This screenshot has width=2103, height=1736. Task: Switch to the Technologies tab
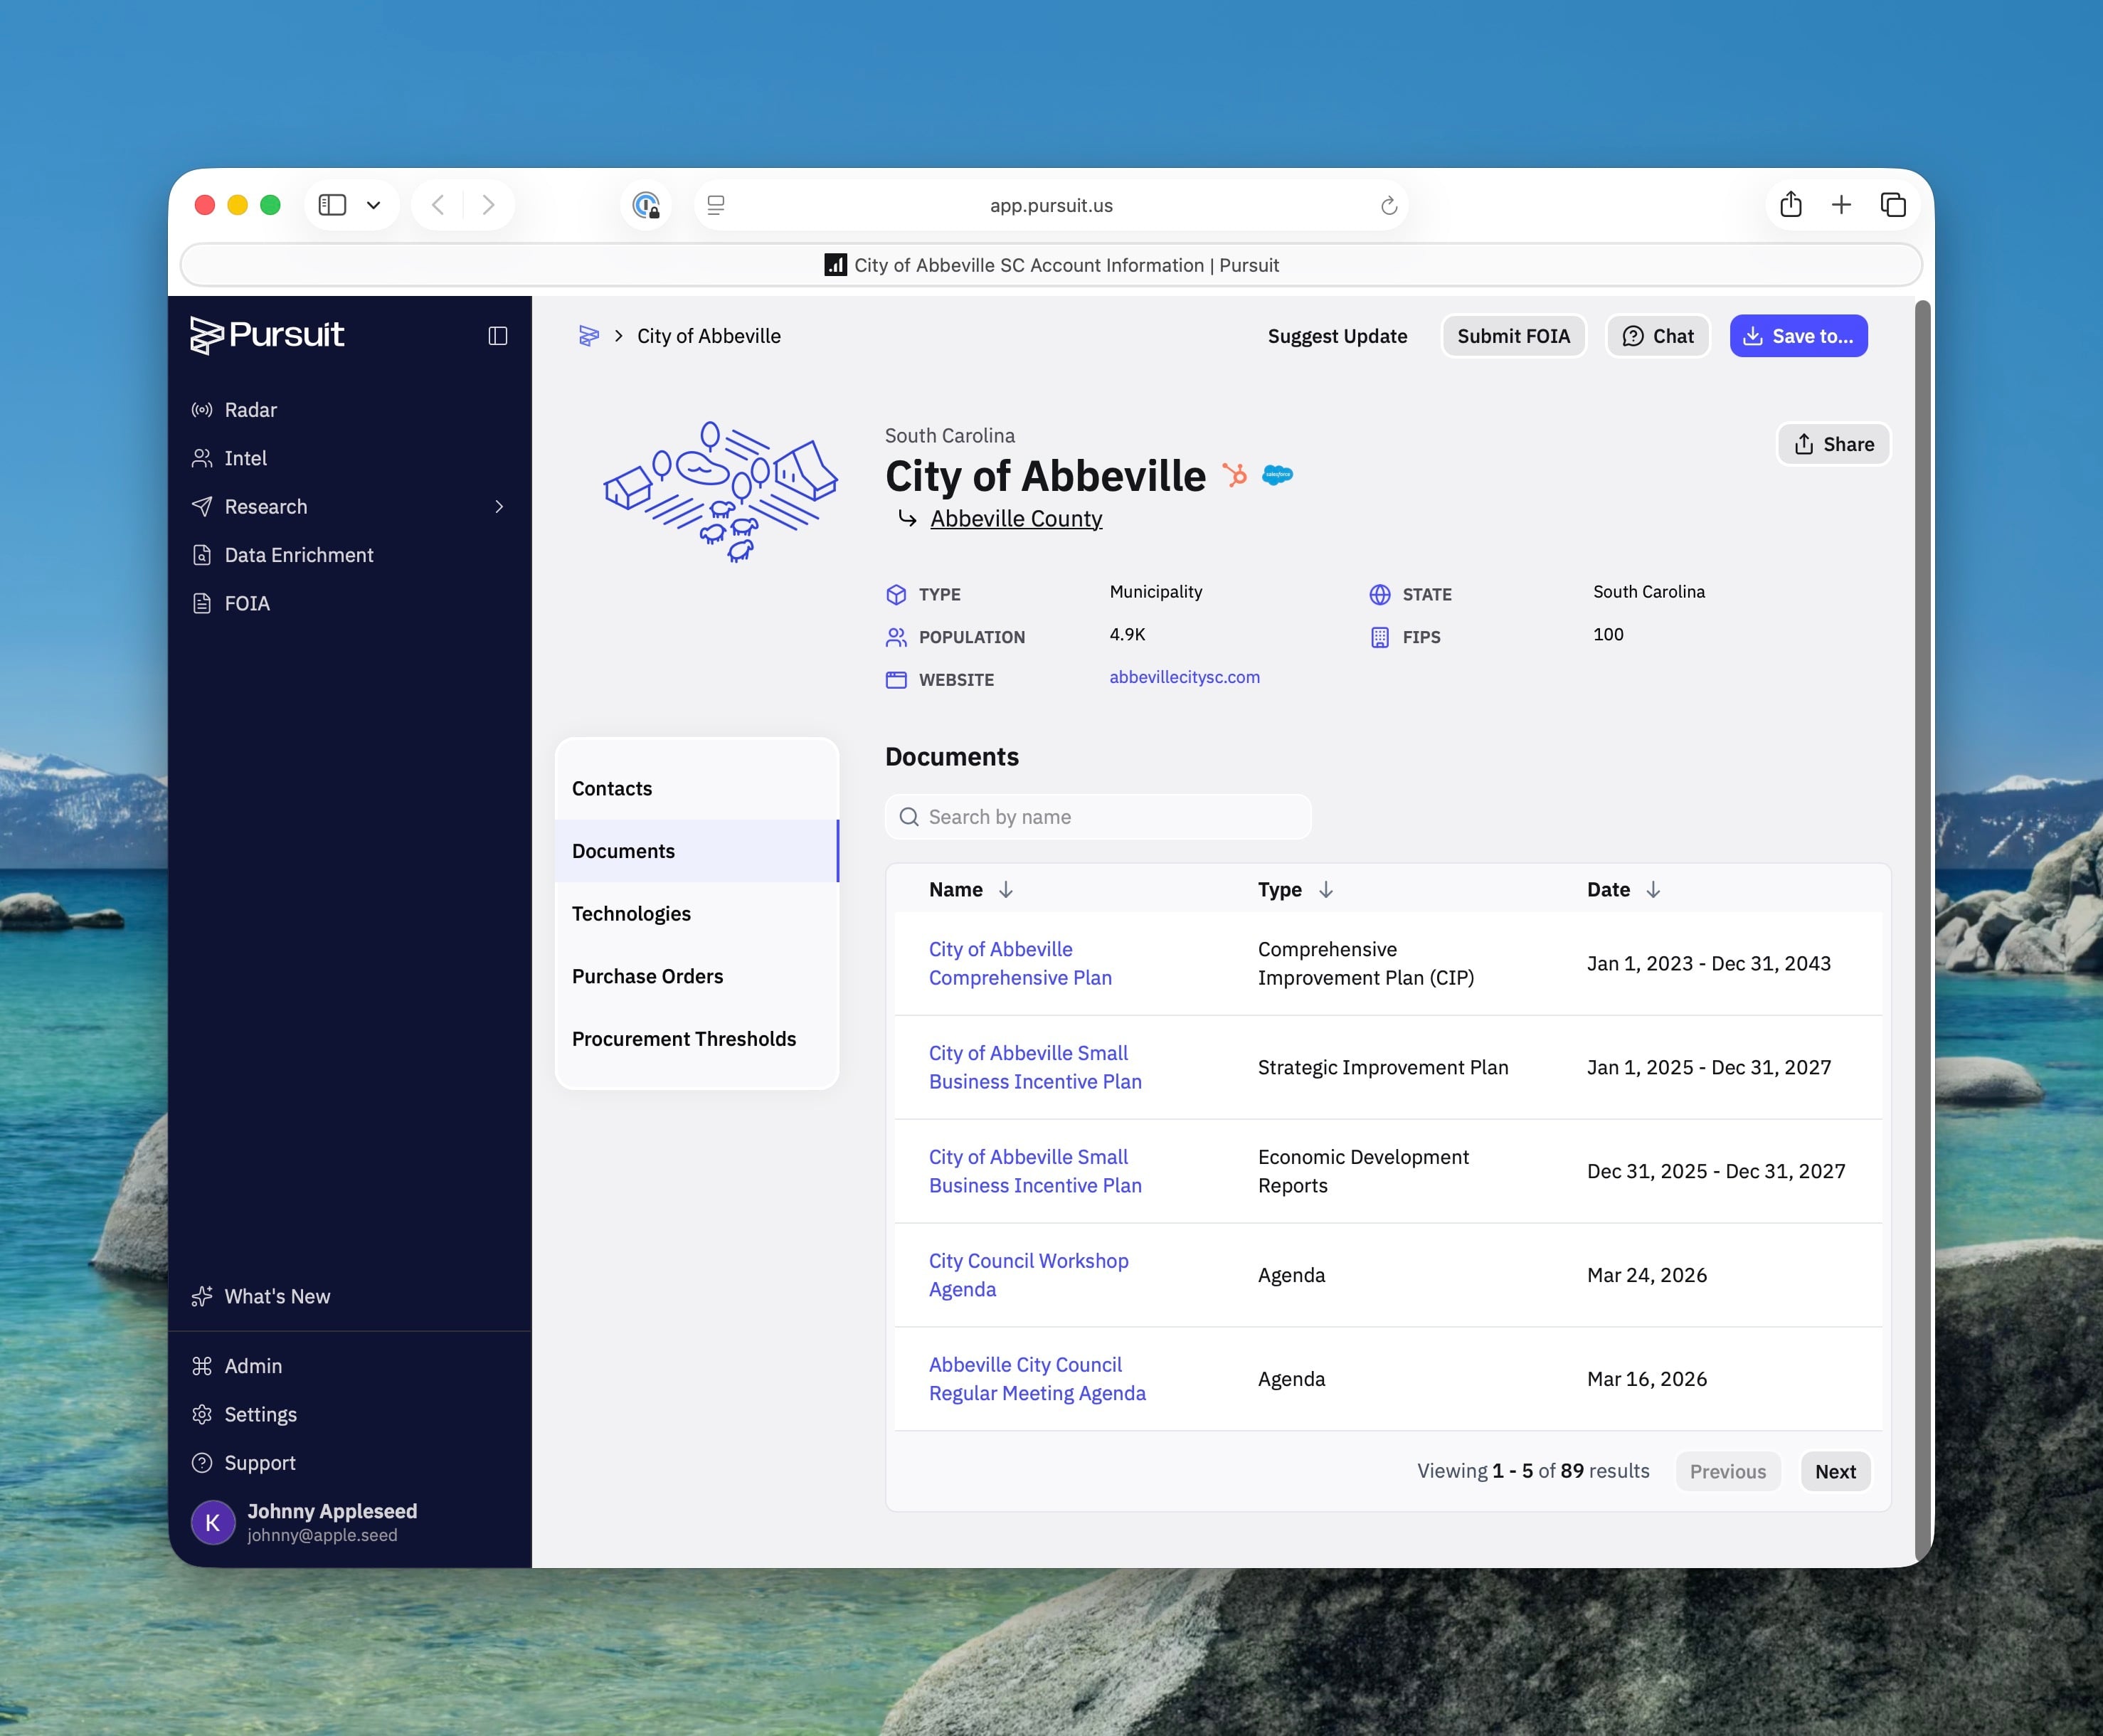(x=631, y=914)
